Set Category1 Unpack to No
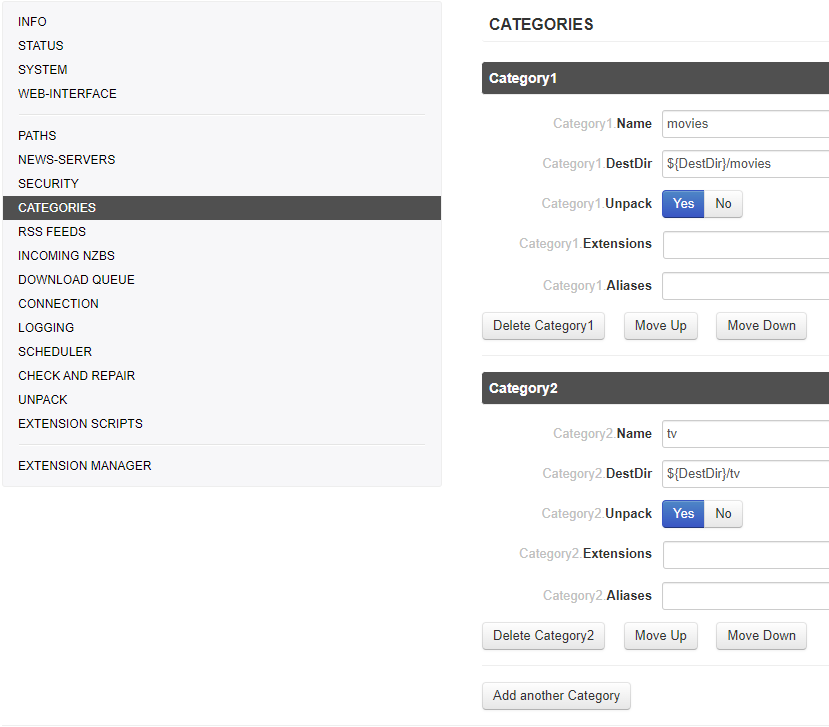Viewport: 829px width, 727px height. (x=723, y=204)
